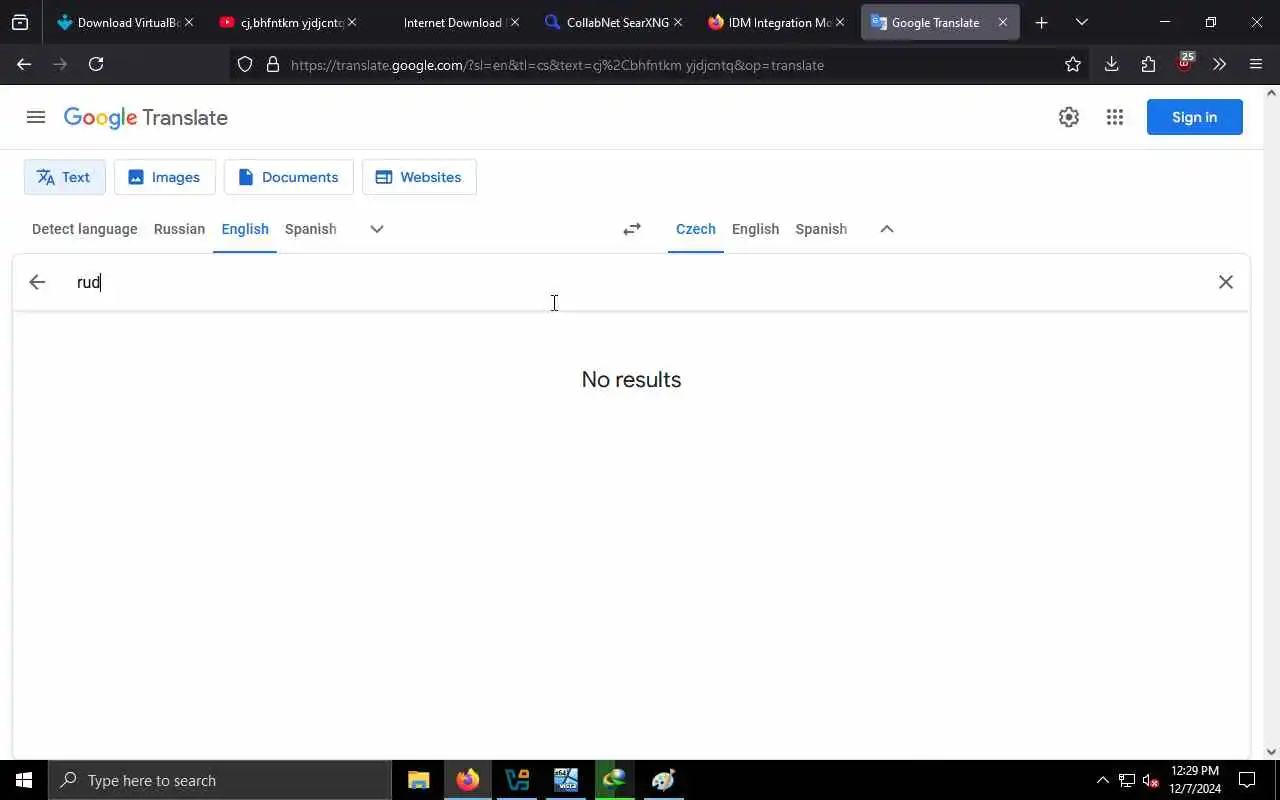Open the Firefox extensions puzzle icon
The image size is (1280, 800).
[1148, 64]
